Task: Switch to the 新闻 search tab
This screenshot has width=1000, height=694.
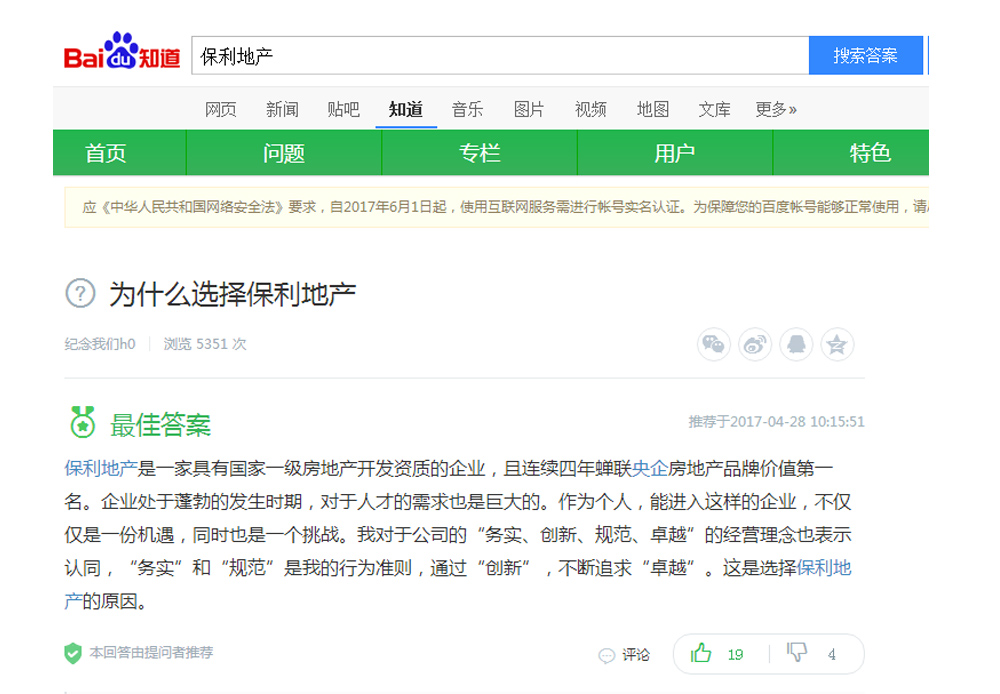Action: pos(282,110)
